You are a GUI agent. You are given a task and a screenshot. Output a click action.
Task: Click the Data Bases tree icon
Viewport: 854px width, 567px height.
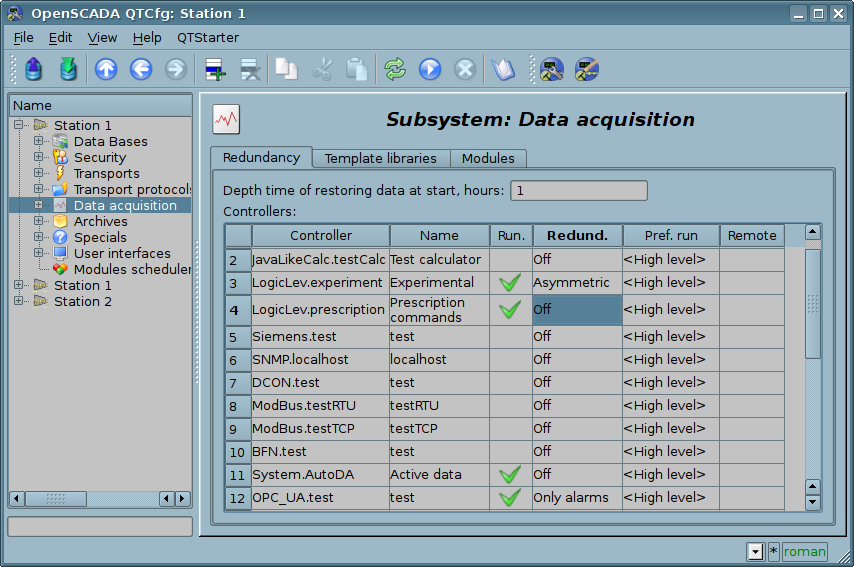60,142
